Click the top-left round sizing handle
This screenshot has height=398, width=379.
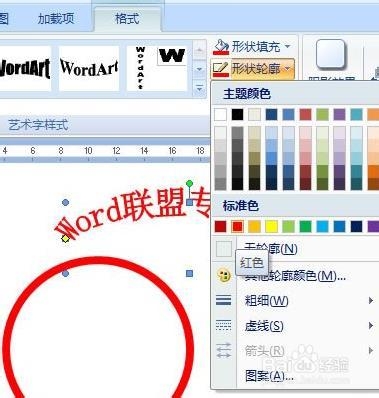66,202
